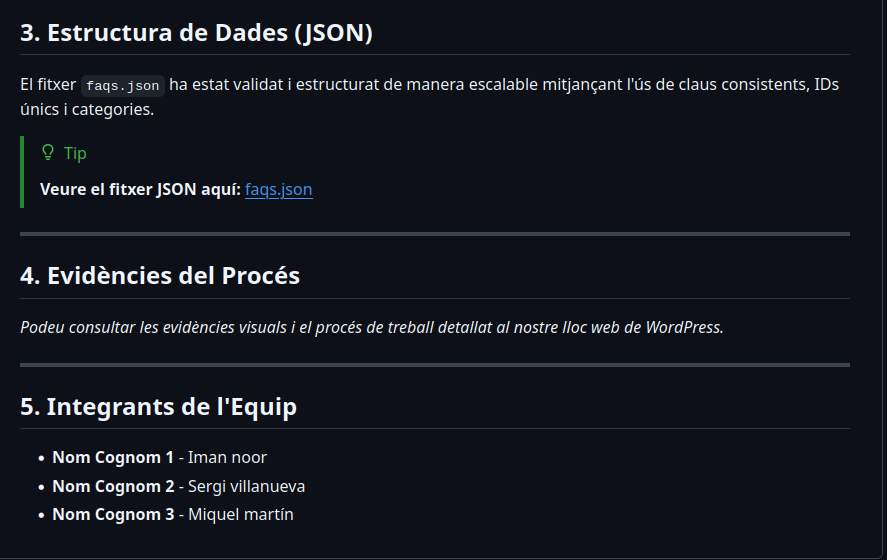Click the inline code faqs.json
This screenshot has height=560, width=887.
123,86
